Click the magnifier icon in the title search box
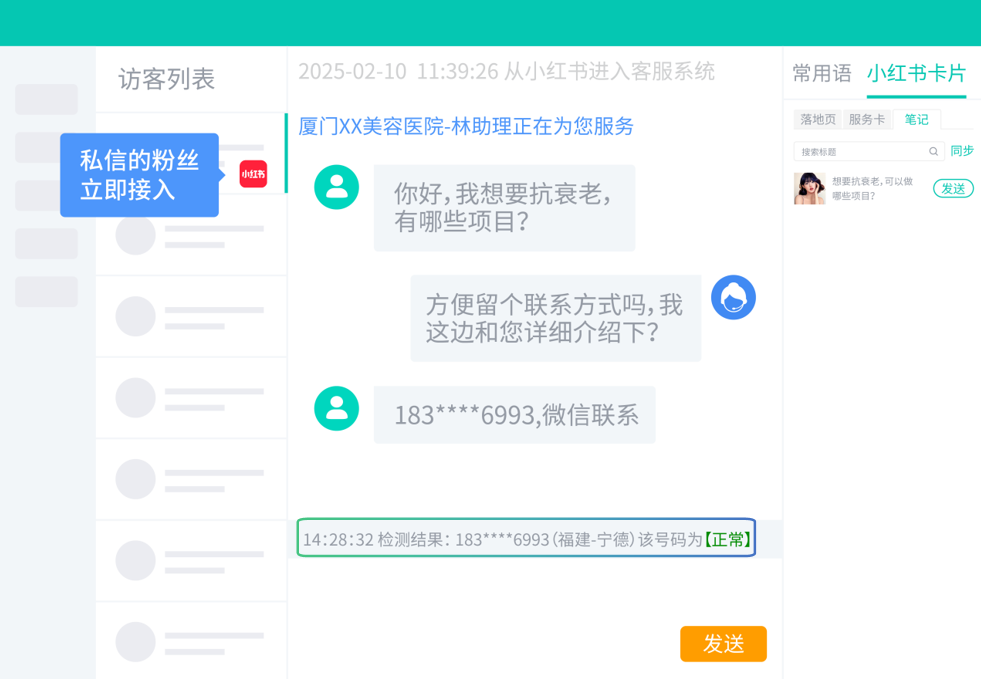The width and height of the screenshot is (981, 679). pos(933,151)
